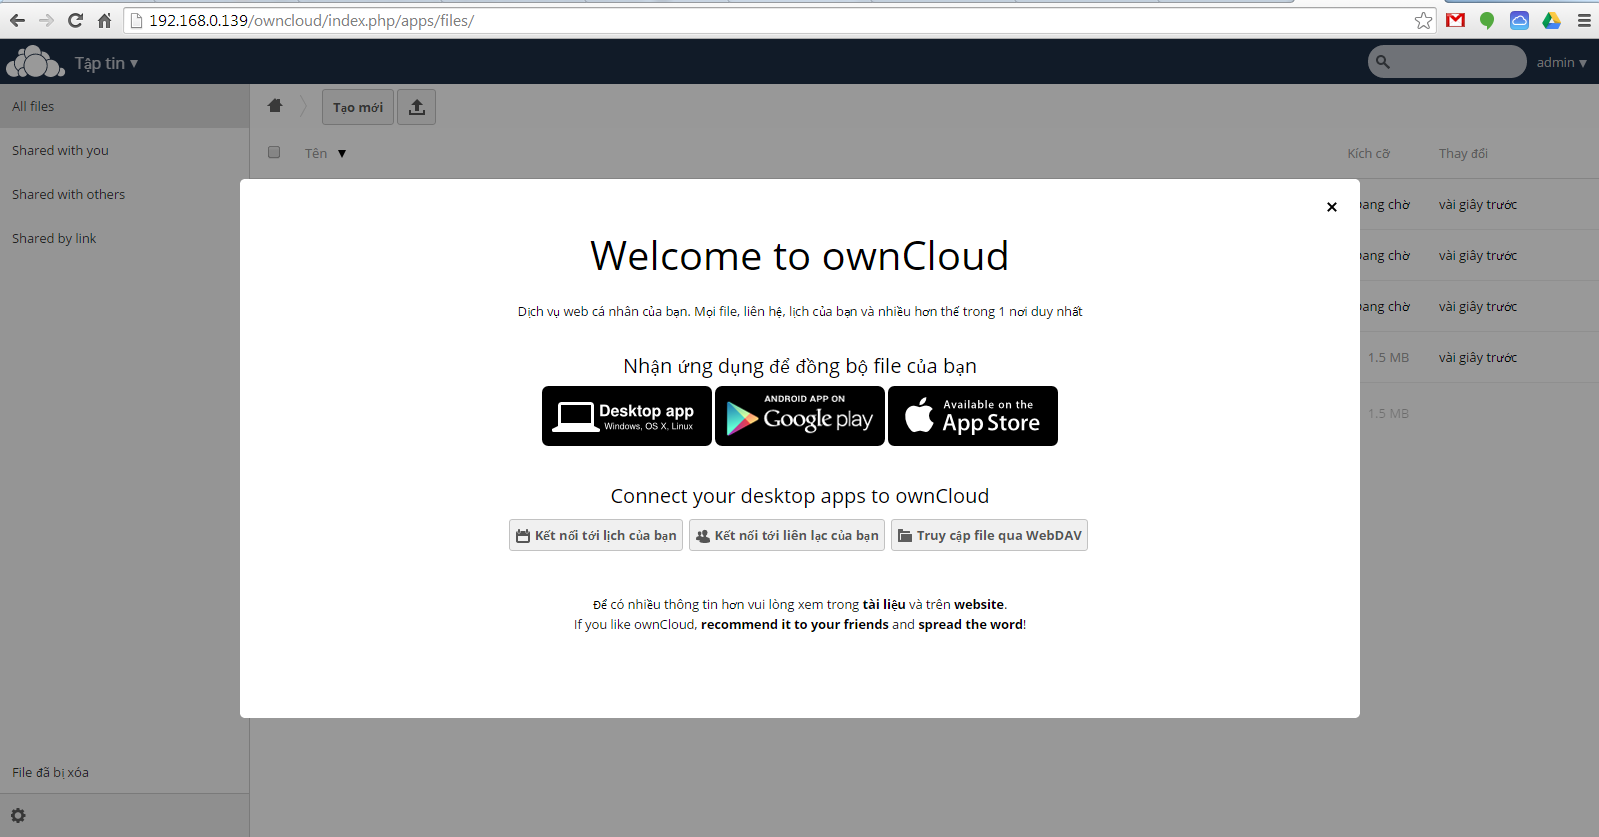Reload the page with the refresh icon

(x=75, y=20)
